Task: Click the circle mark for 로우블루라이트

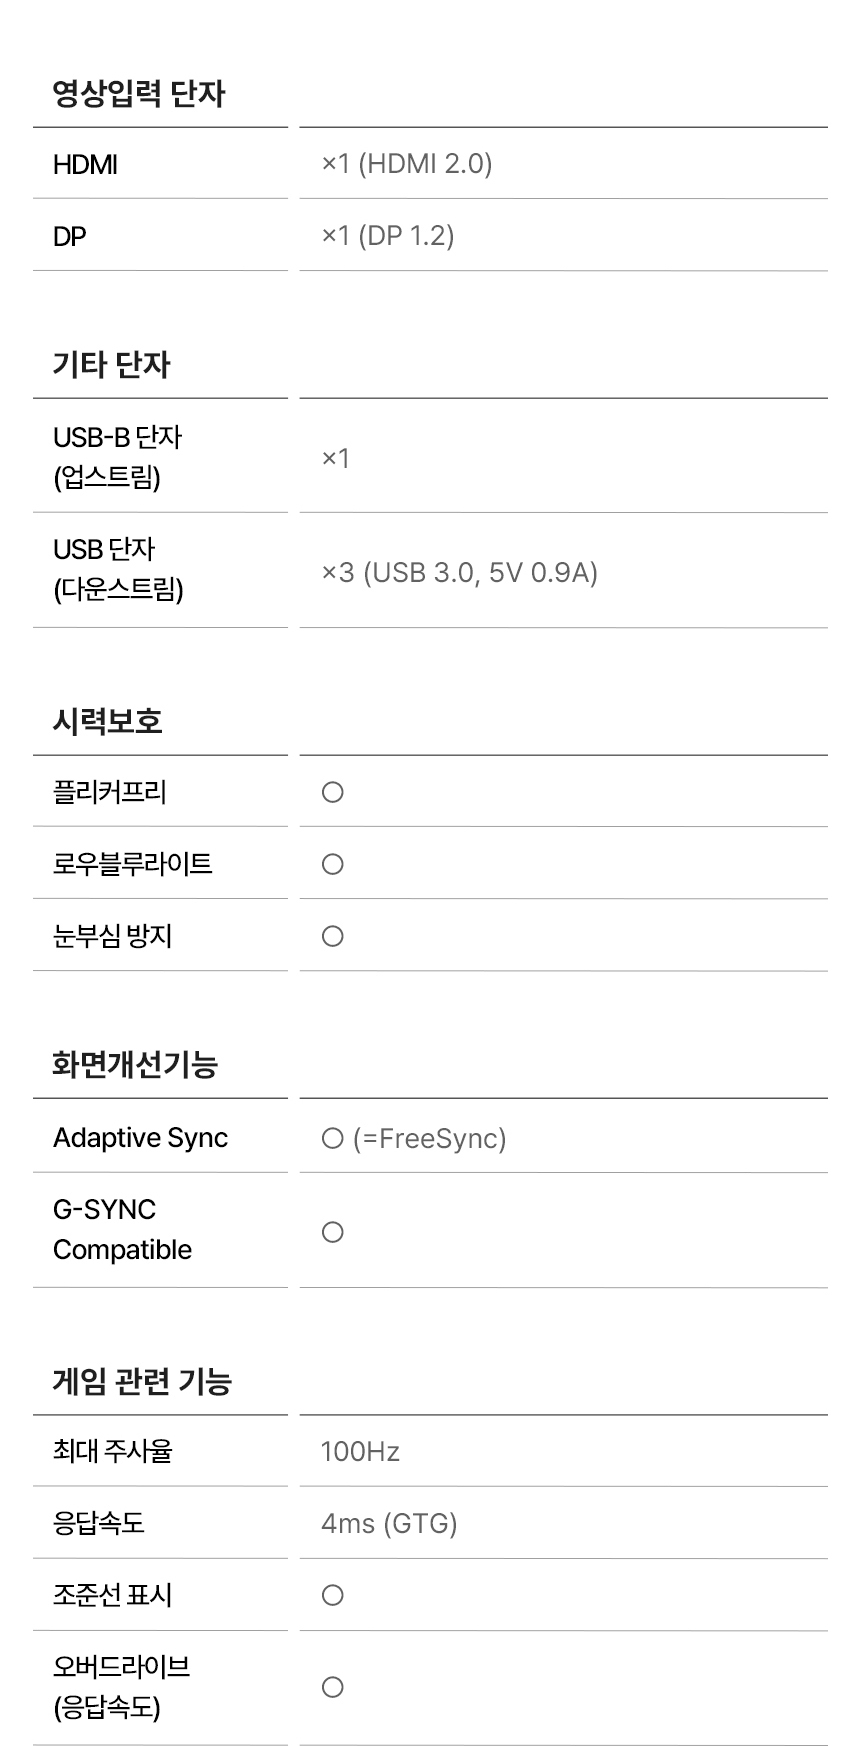Action: (x=333, y=865)
